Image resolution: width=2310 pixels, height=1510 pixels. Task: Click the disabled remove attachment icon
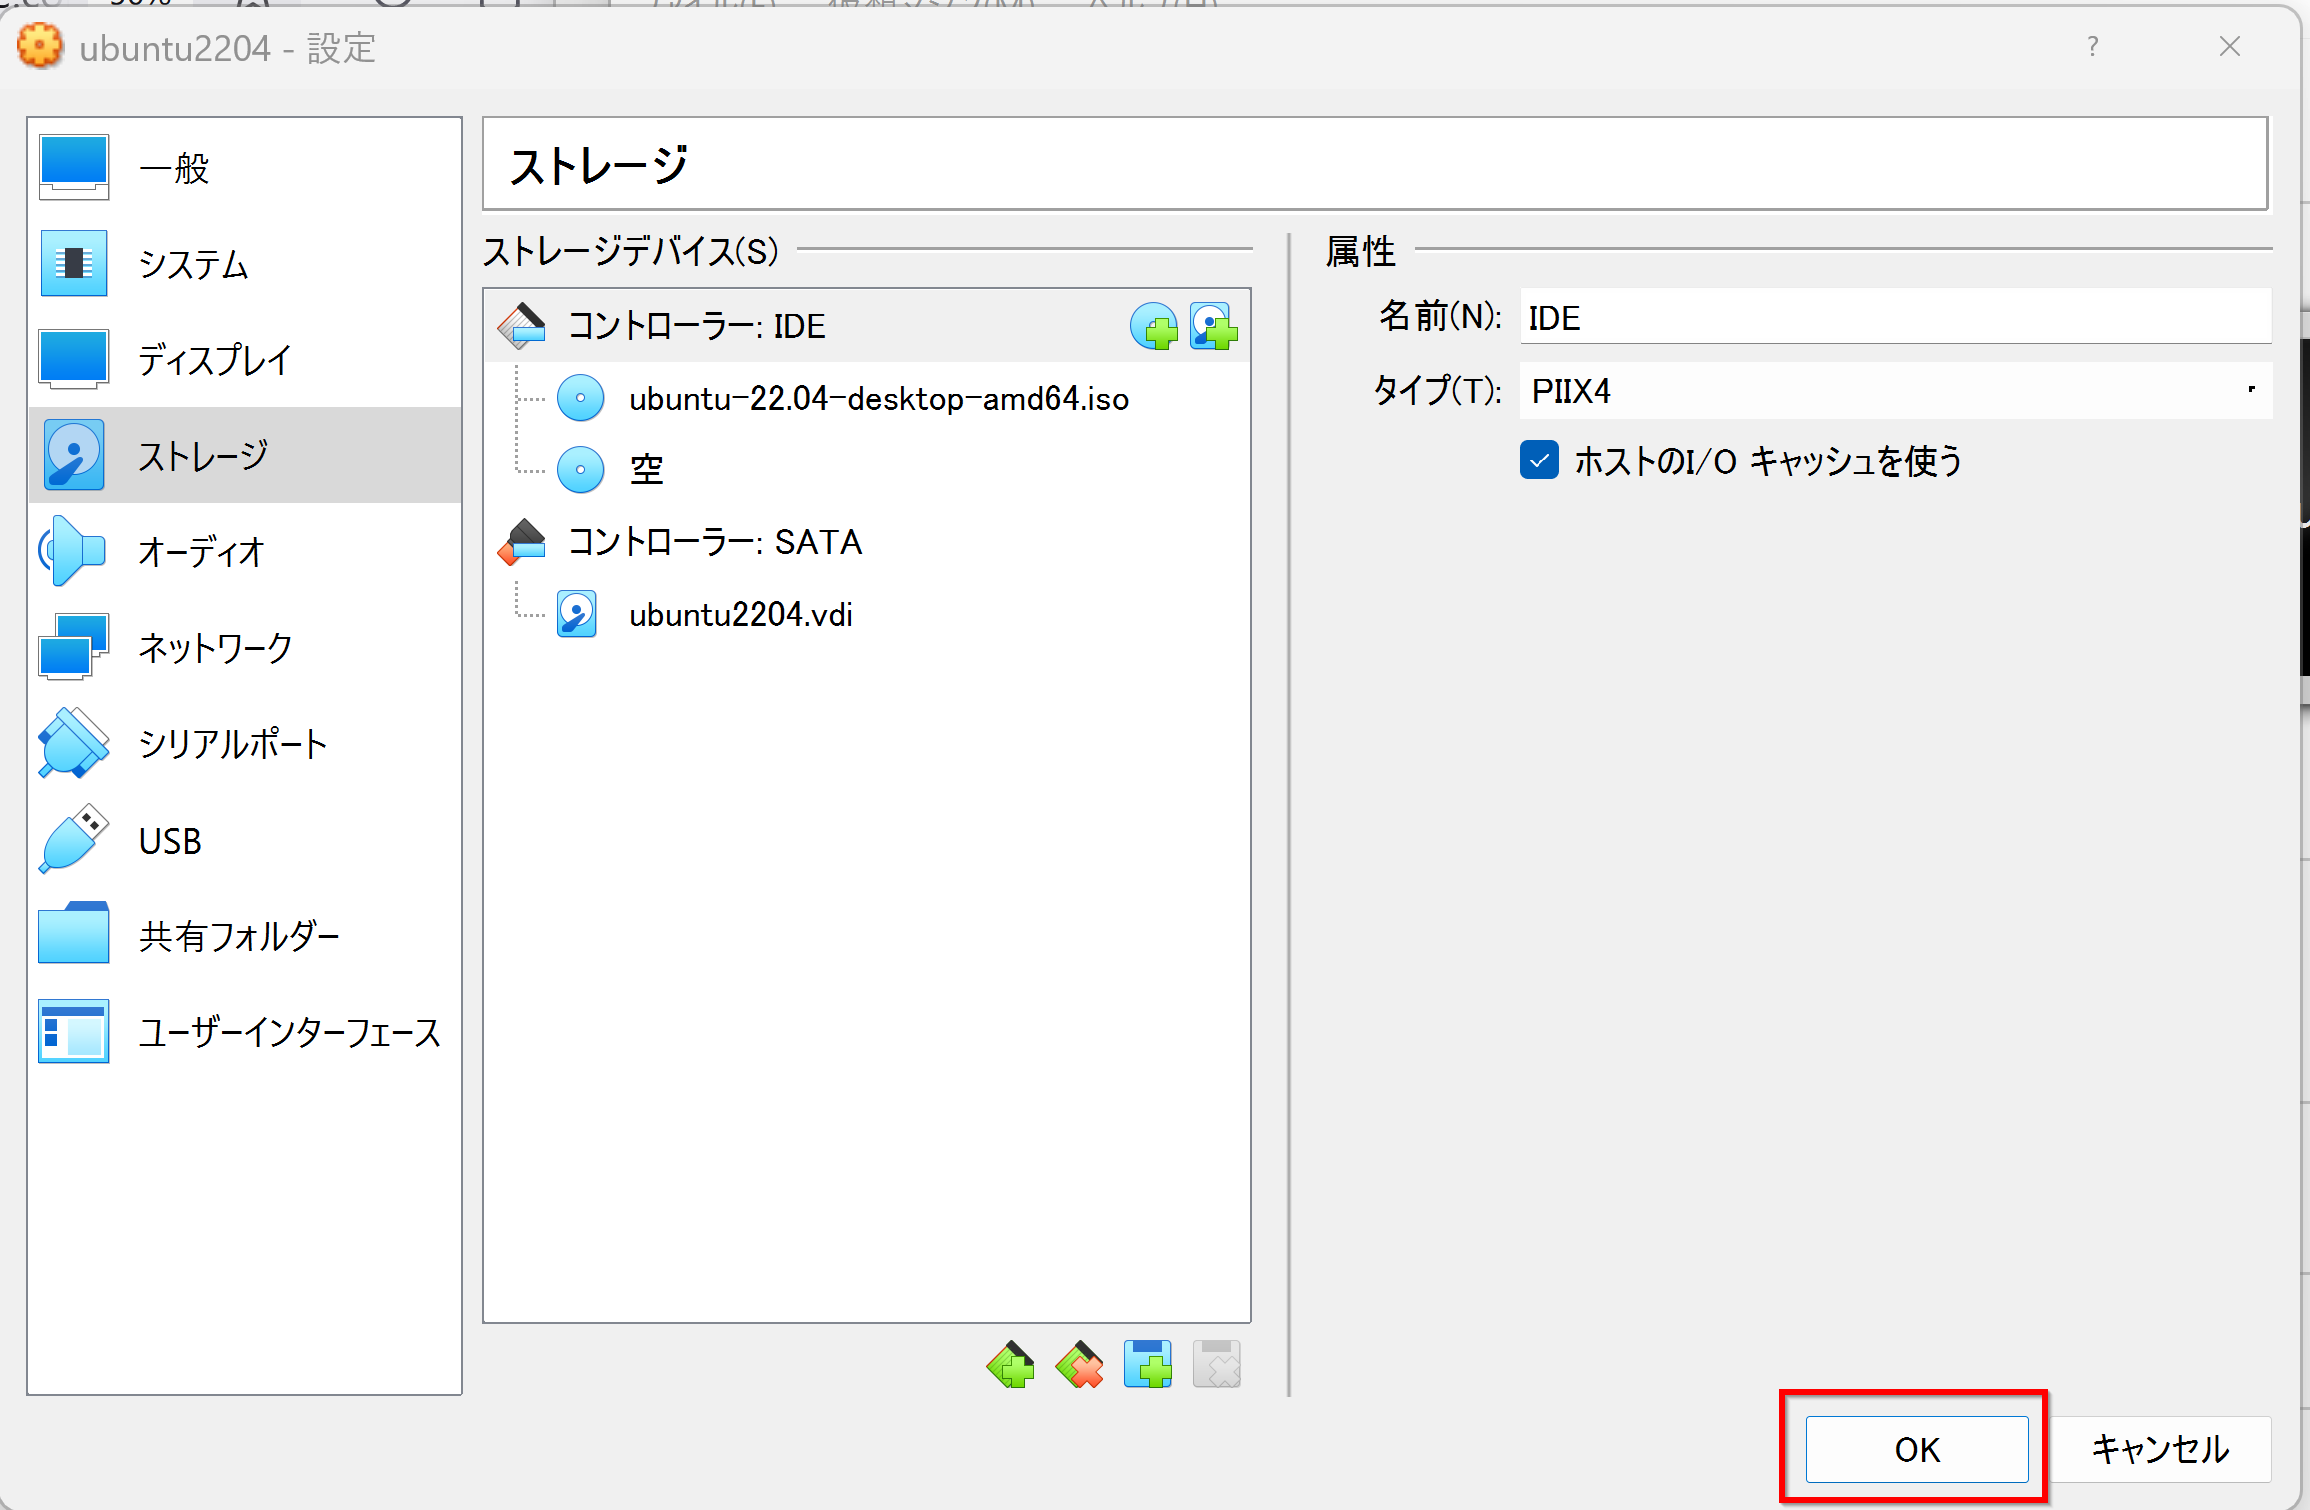coord(1217,1364)
